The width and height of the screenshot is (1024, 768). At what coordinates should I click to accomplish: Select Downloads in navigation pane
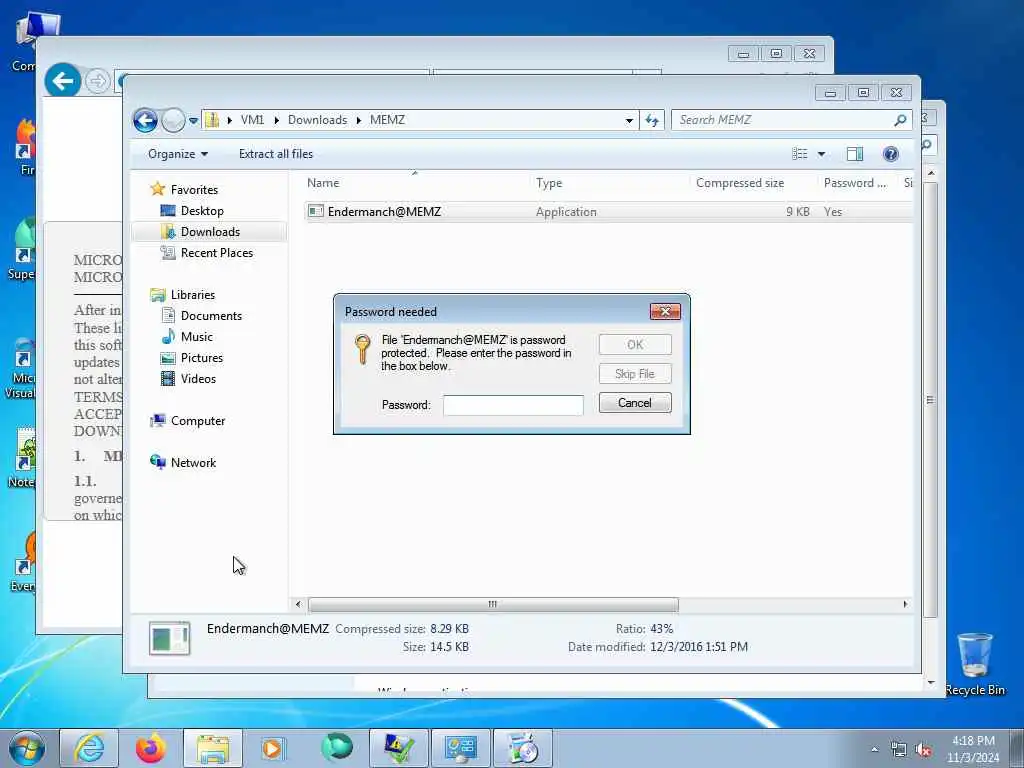[209, 232]
